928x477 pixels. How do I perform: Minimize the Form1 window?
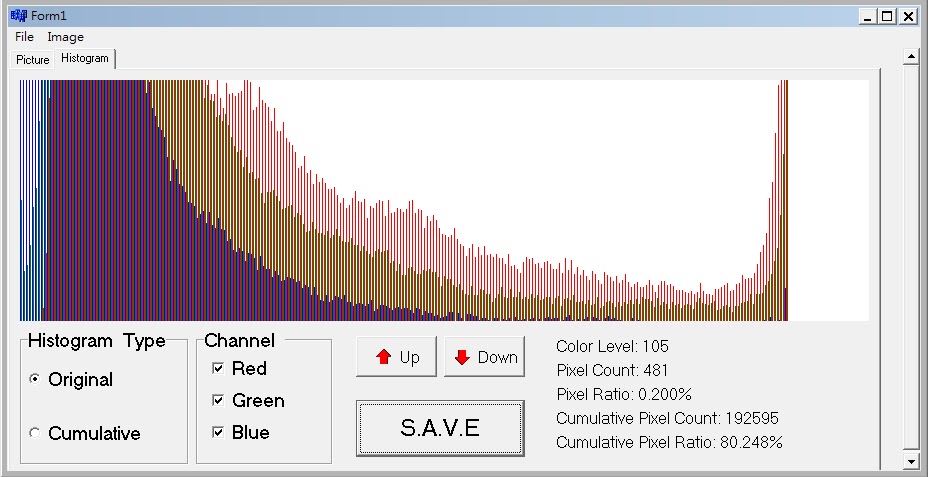pyautogui.click(x=868, y=17)
